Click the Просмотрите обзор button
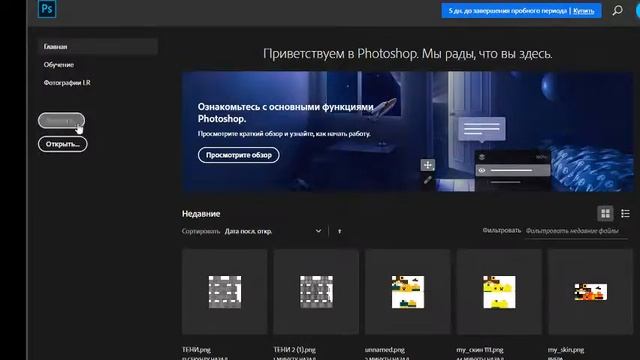 pyautogui.click(x=239, y=155)
